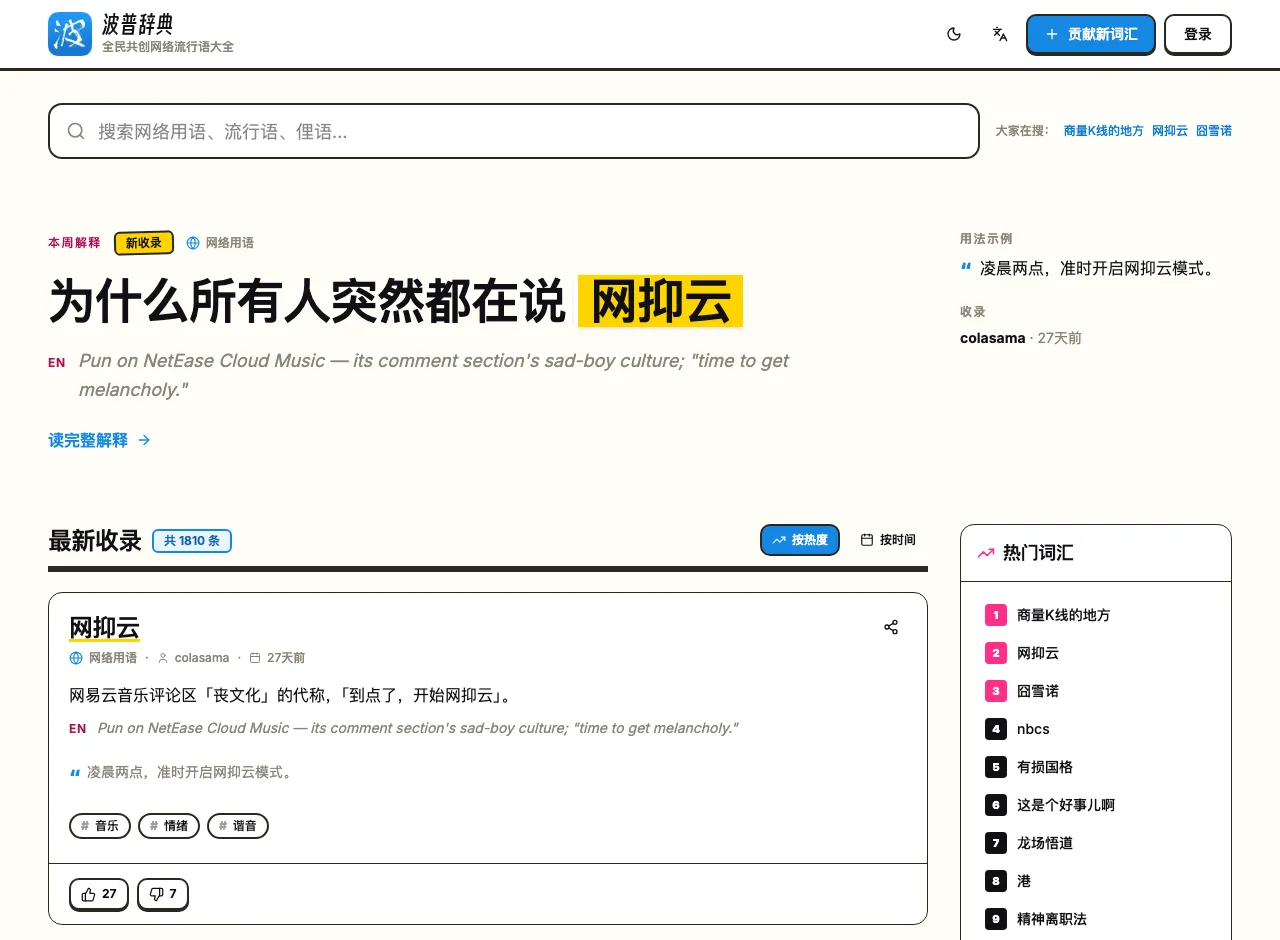Open the 网抑云 entry card title

click(x=105, y=628)
